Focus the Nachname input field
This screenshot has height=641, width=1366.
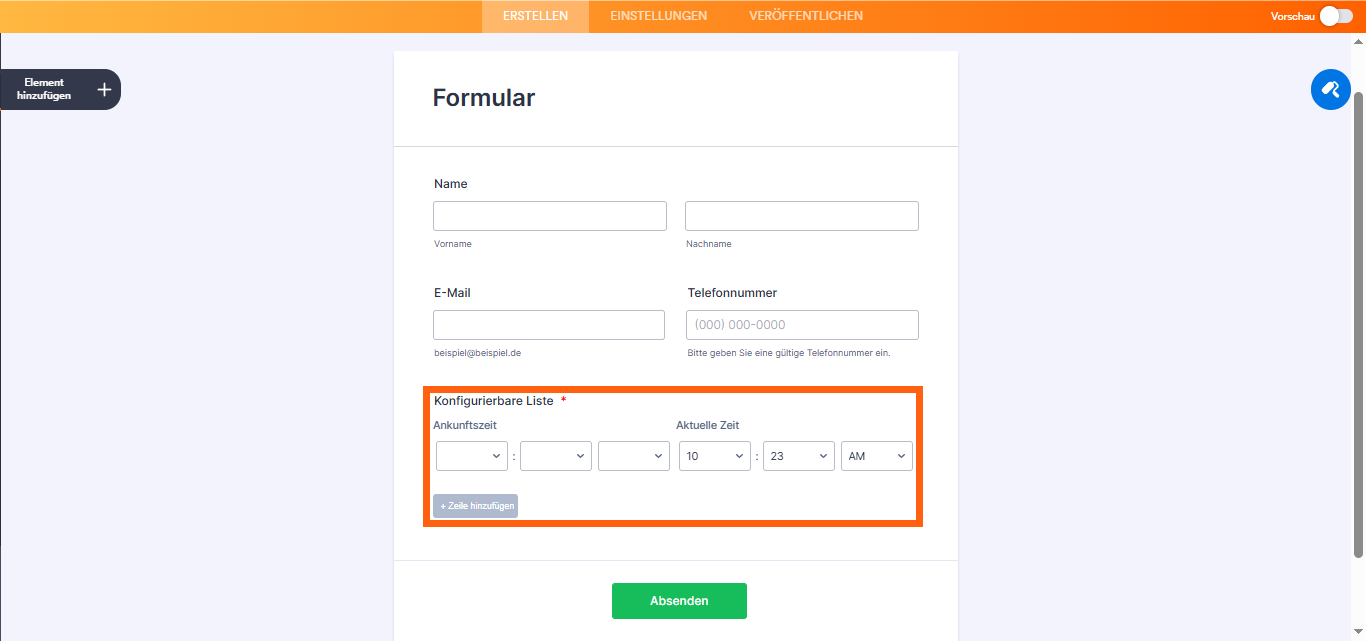[802, 216]
